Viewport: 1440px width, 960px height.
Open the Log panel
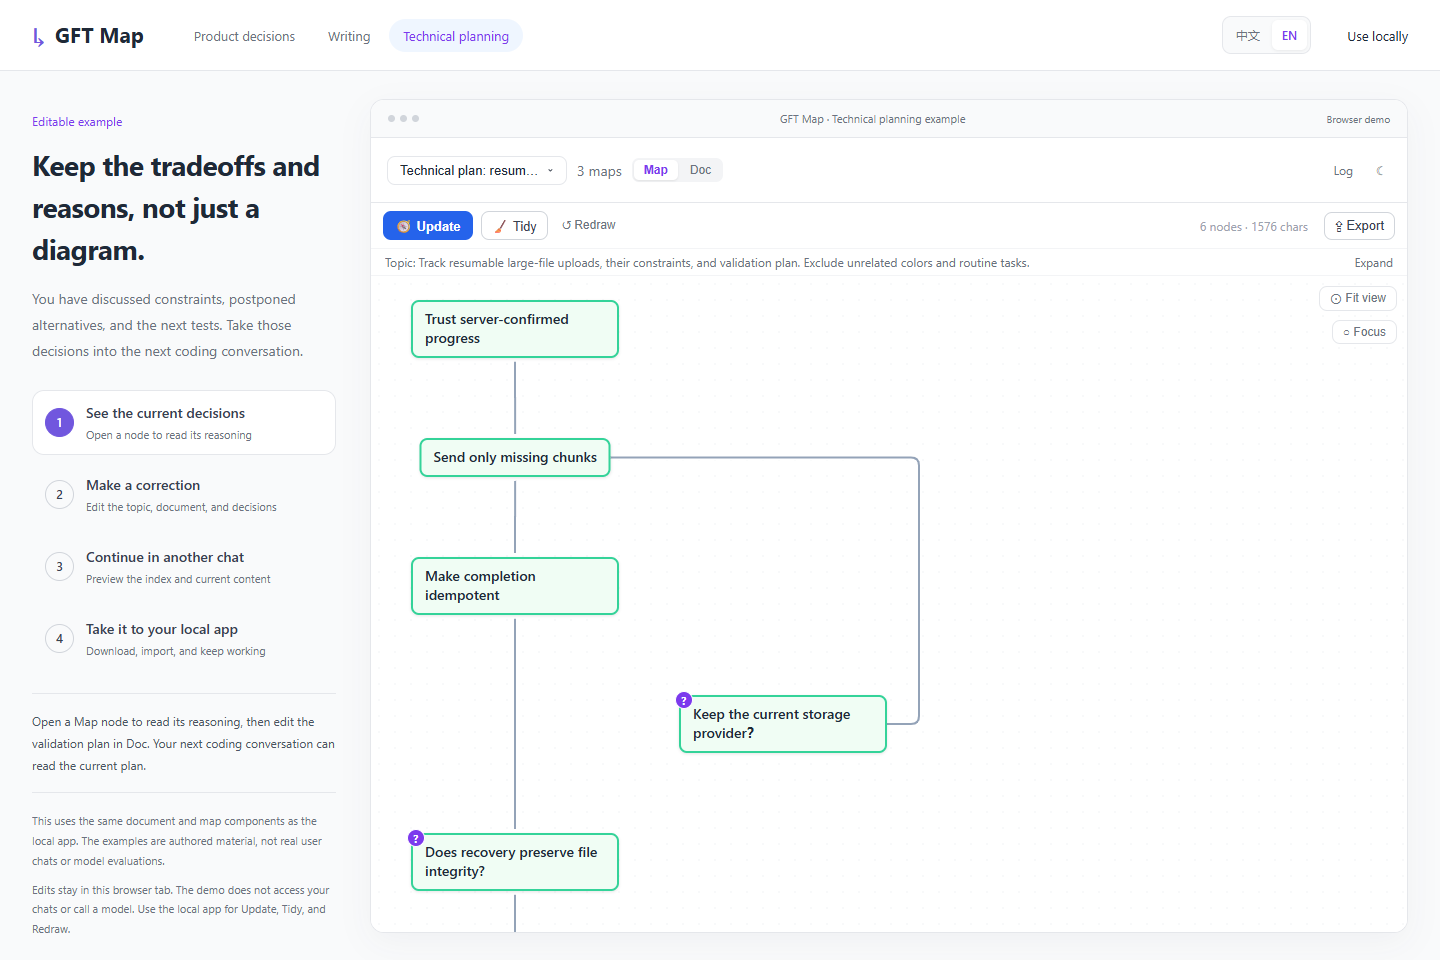tap(1343, 171)
